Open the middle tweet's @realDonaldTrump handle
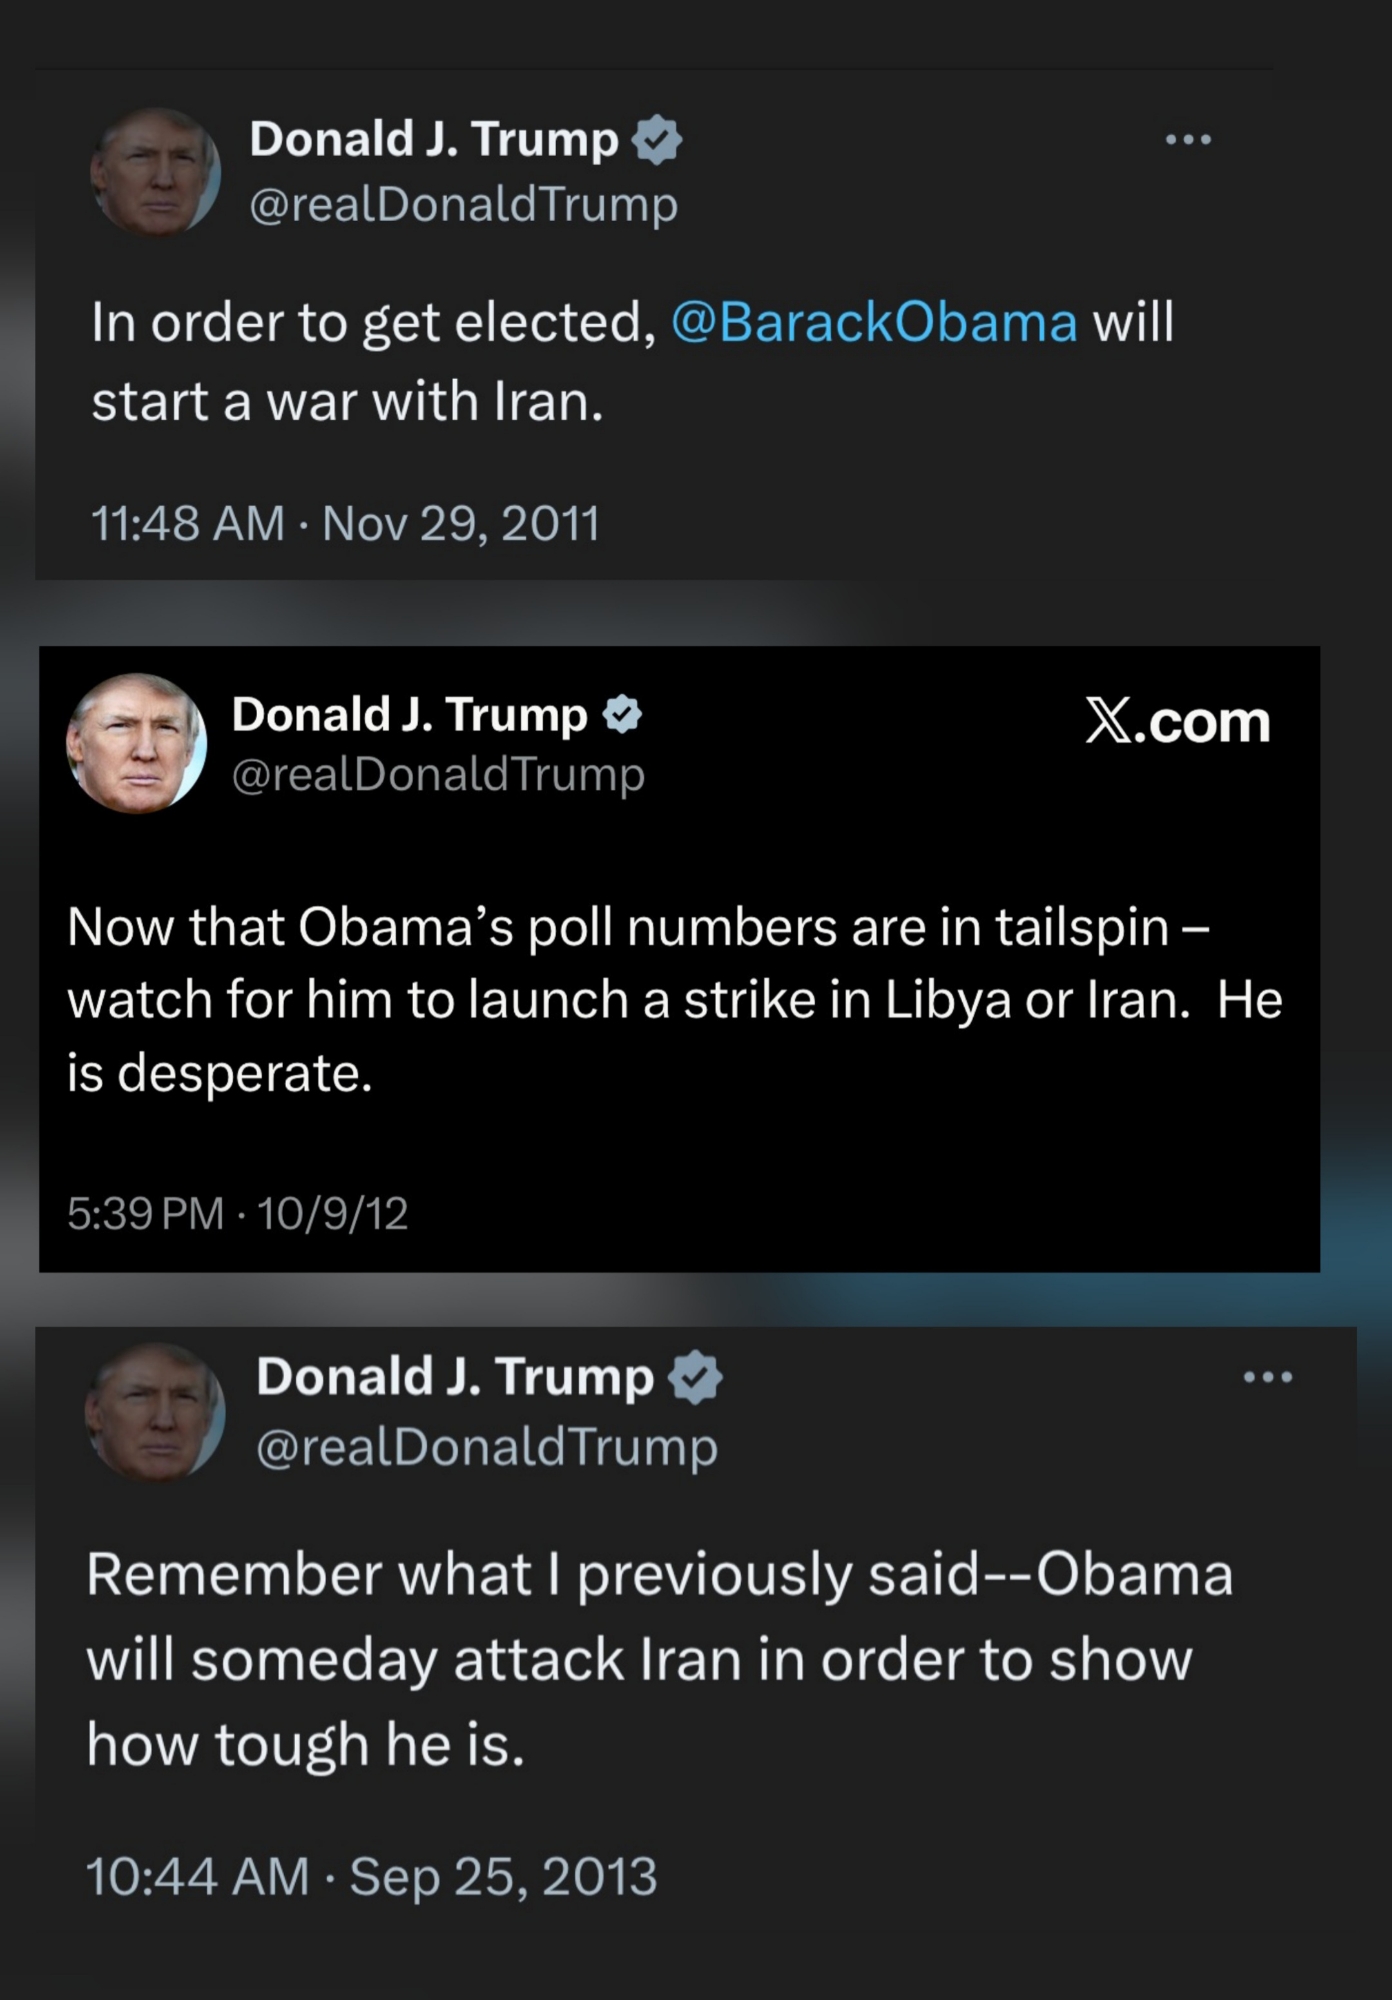 [x=438, y=775]
